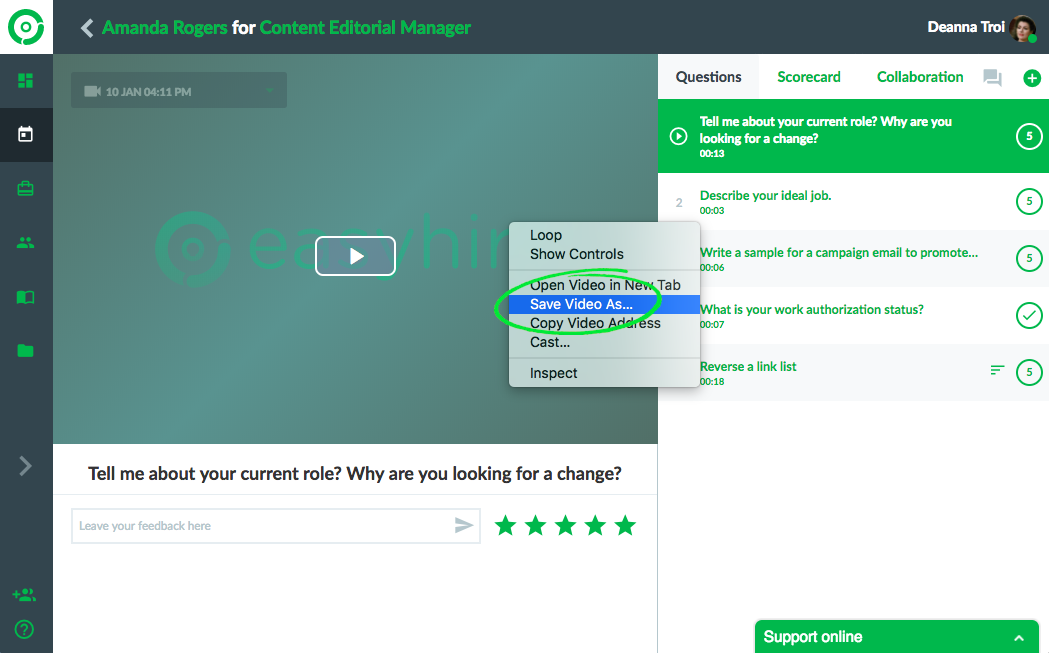1049x653 pixels.
Task: Choose Copy Video Address entry
Action: tap(604, 323)
